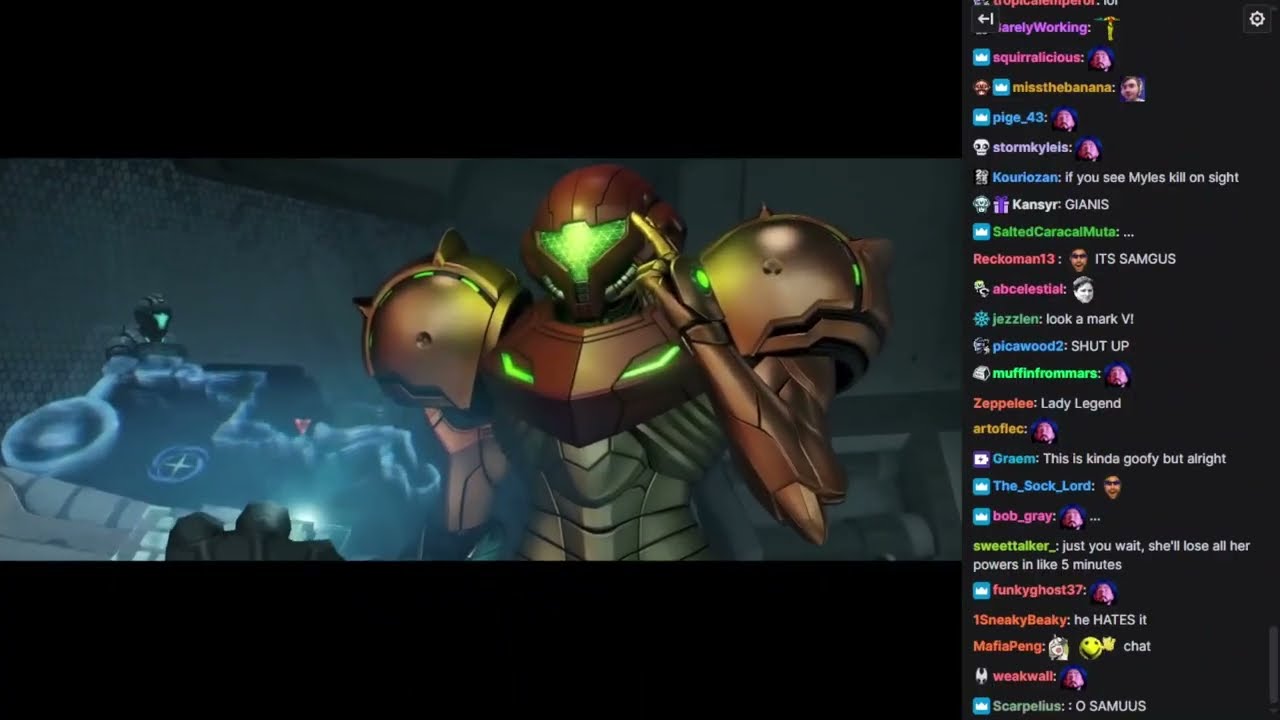The height and width of the screenshot is (720, 1280).
Task: Click the badge next to picawood2
Action: [981, 346]
